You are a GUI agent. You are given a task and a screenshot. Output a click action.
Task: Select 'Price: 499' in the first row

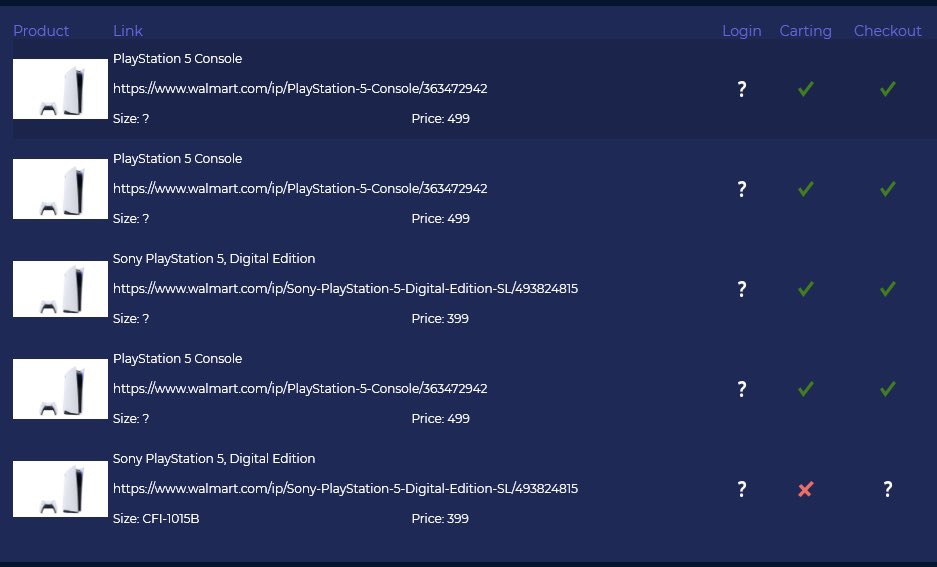tap(440, 118)
